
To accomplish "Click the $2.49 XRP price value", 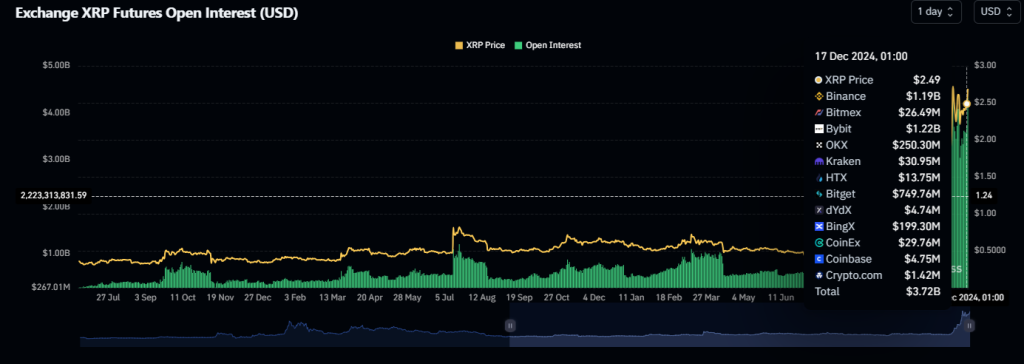I will (x=927, y=80).
